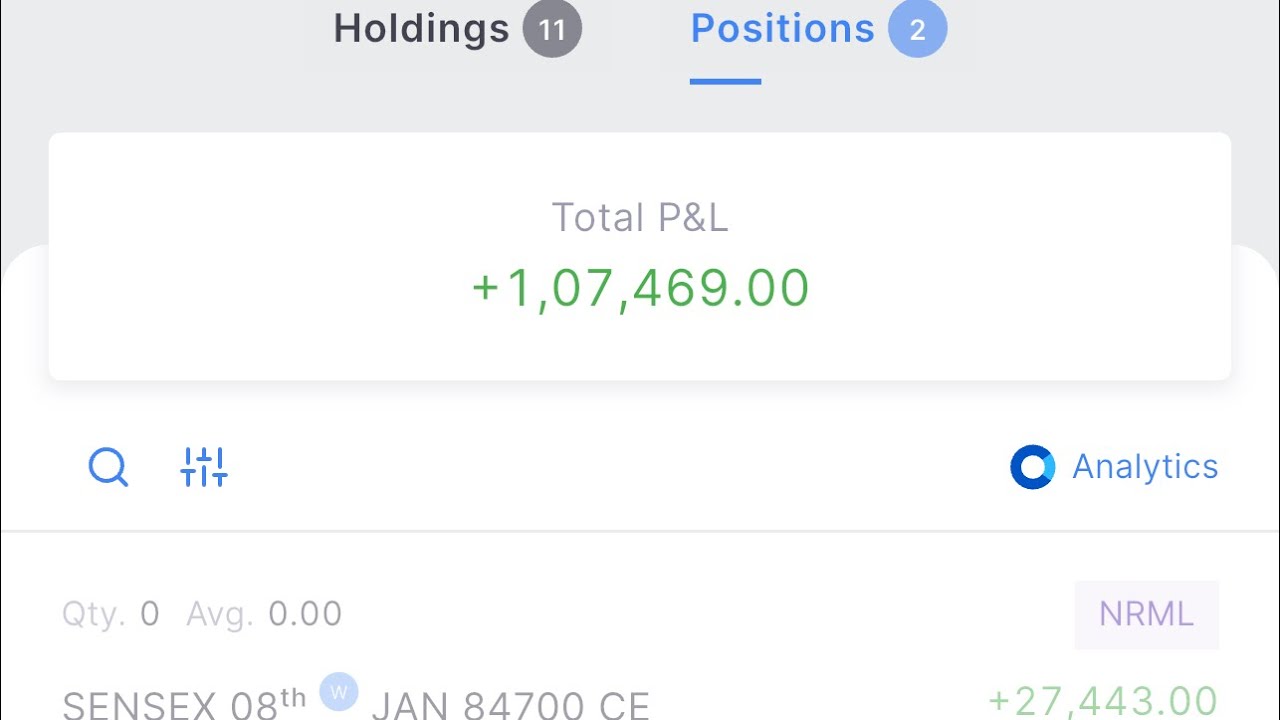Tap the Avg. 0.00 average price
This screenshot has width=1280, height=720.
click(x=264, y=614)
